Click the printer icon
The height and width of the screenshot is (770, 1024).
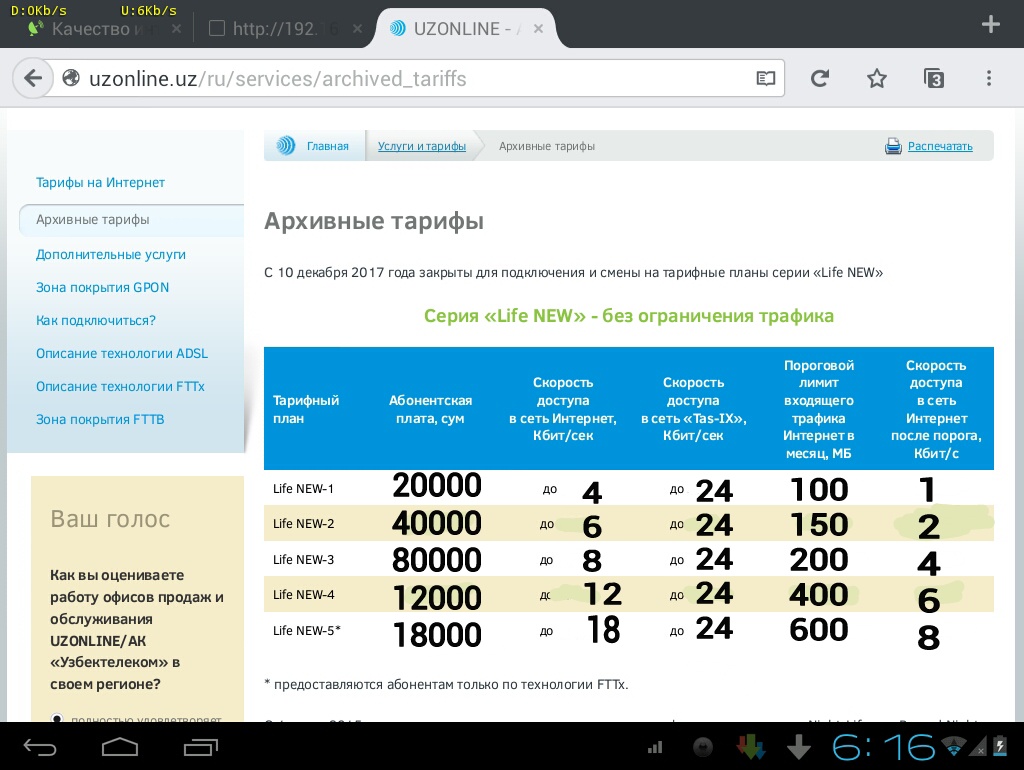[x=893, y=146]
